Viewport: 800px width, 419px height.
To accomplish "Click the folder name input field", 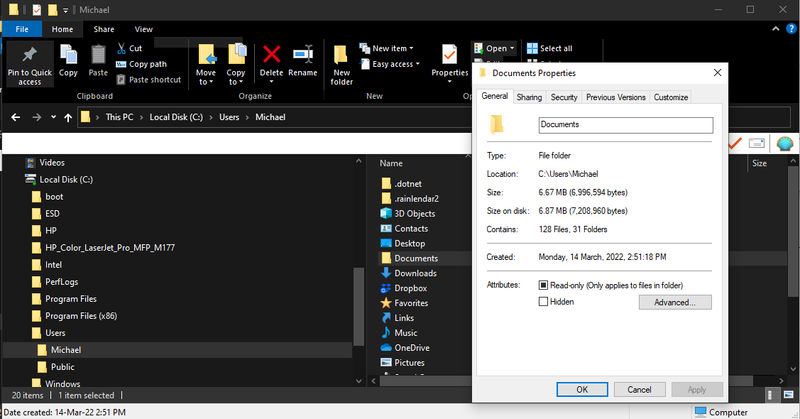I will click(624, 125).
